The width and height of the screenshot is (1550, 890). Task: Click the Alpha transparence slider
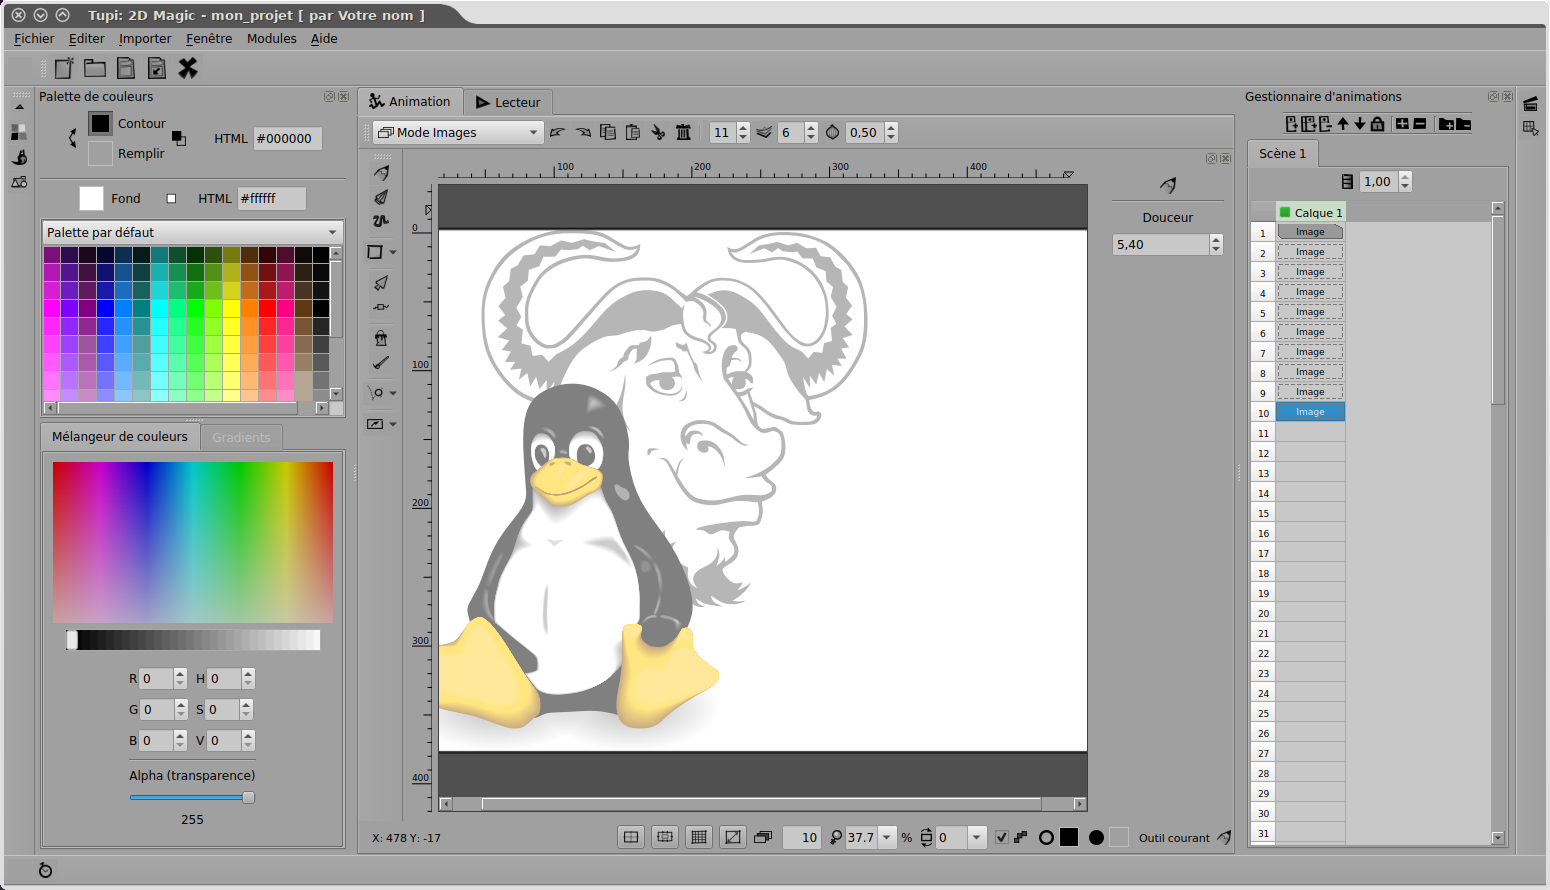point(191,797)
